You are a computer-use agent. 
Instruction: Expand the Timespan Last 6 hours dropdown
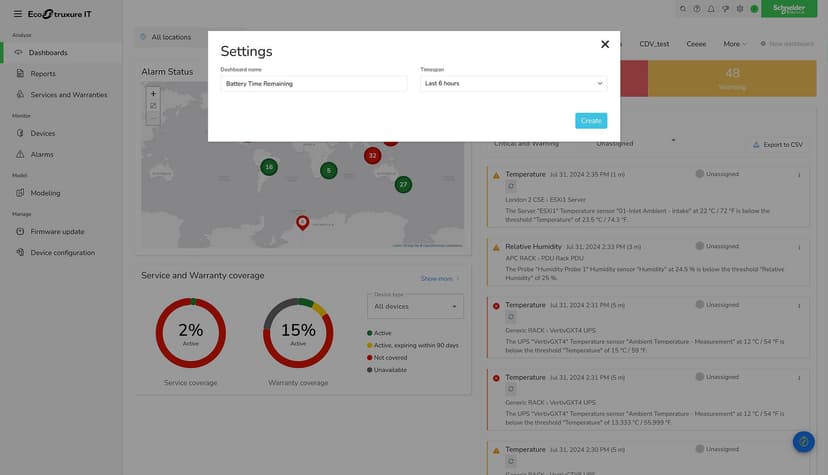coord(513,83)
